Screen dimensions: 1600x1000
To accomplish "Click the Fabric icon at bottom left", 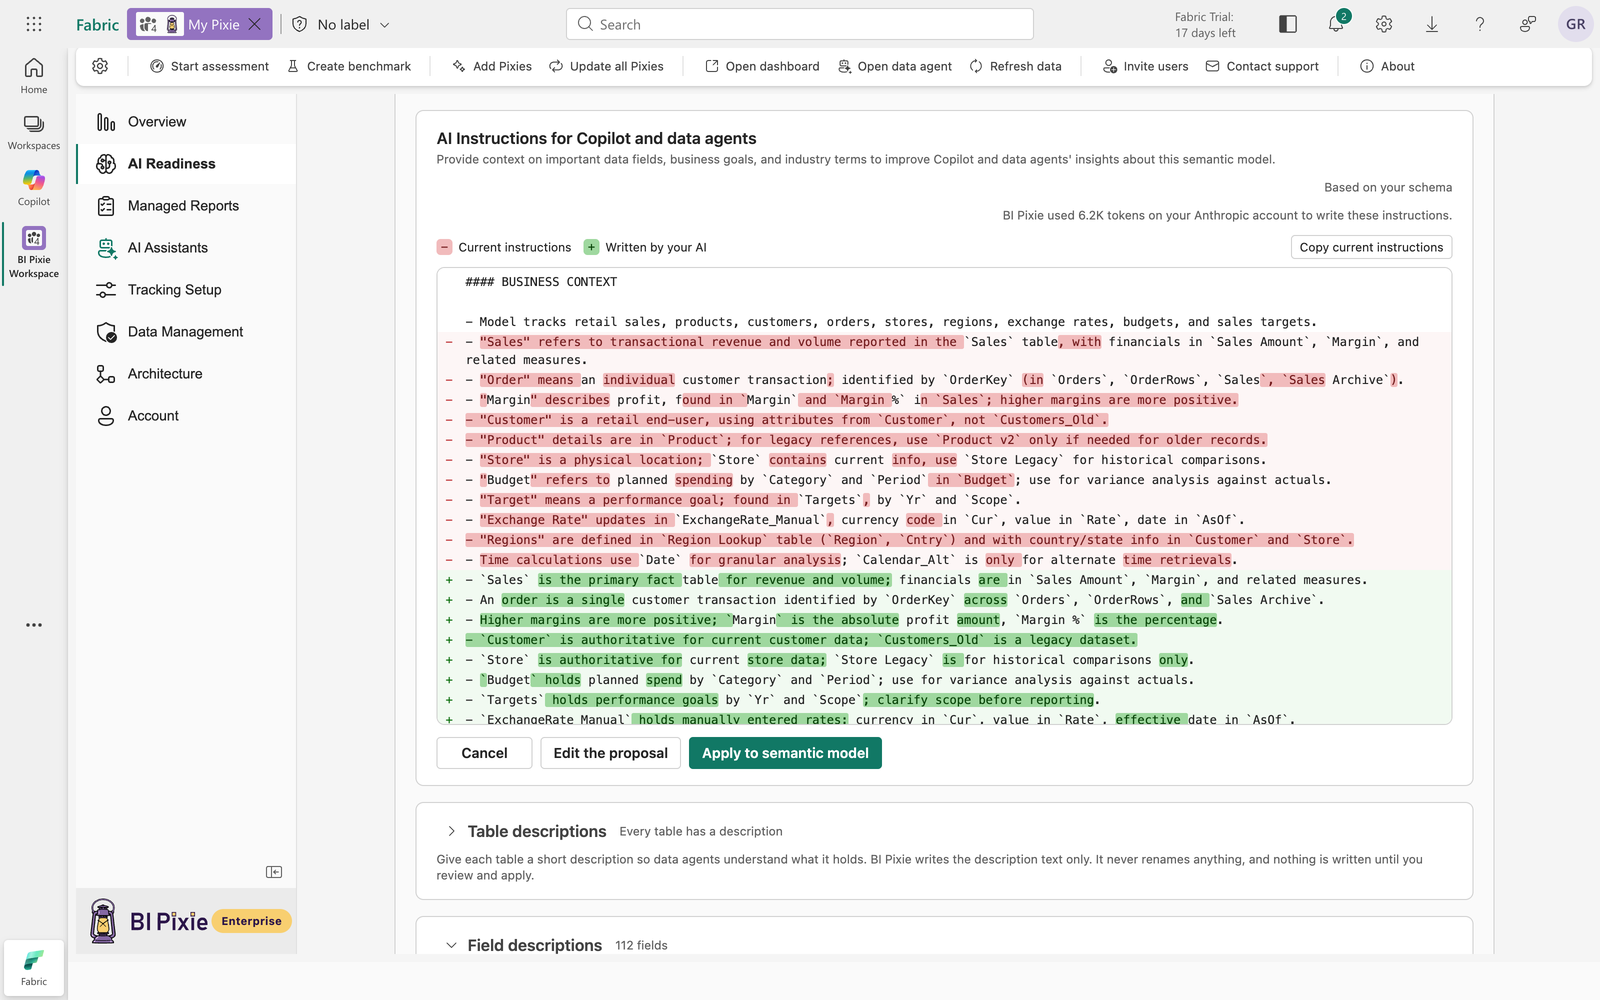I will click(34, 967).
